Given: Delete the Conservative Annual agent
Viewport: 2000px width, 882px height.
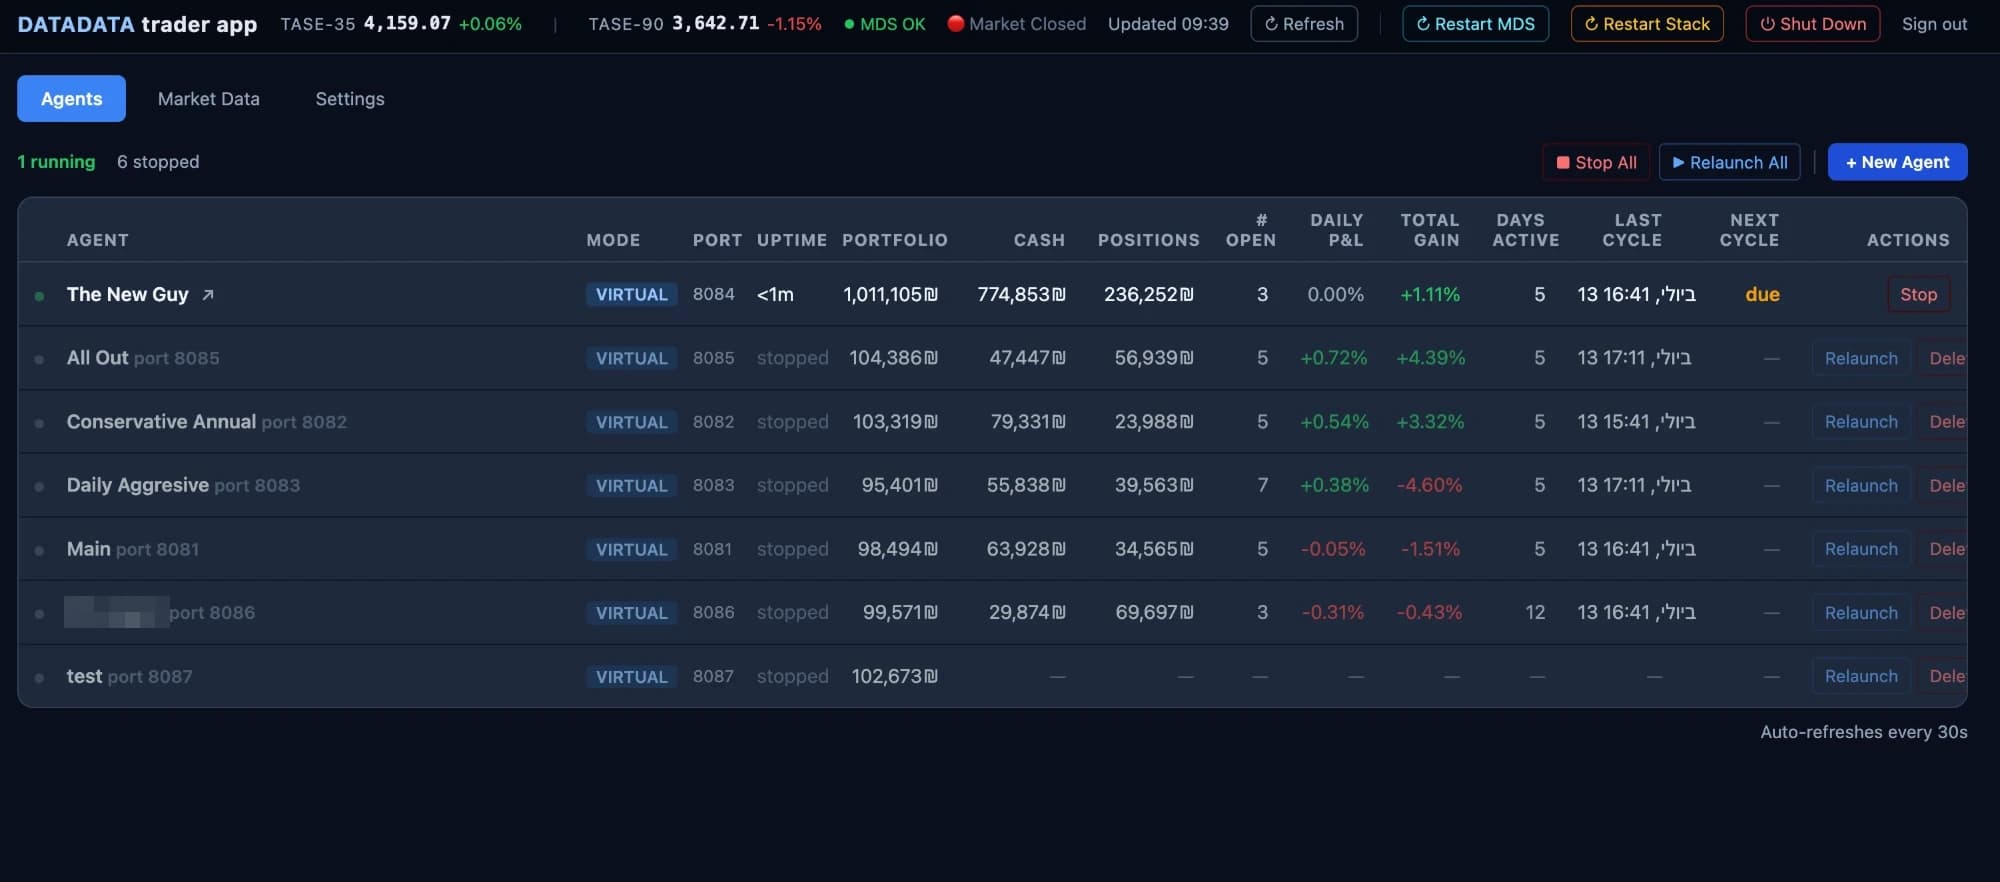Looking at the screenshot, I should [1943, 422].
